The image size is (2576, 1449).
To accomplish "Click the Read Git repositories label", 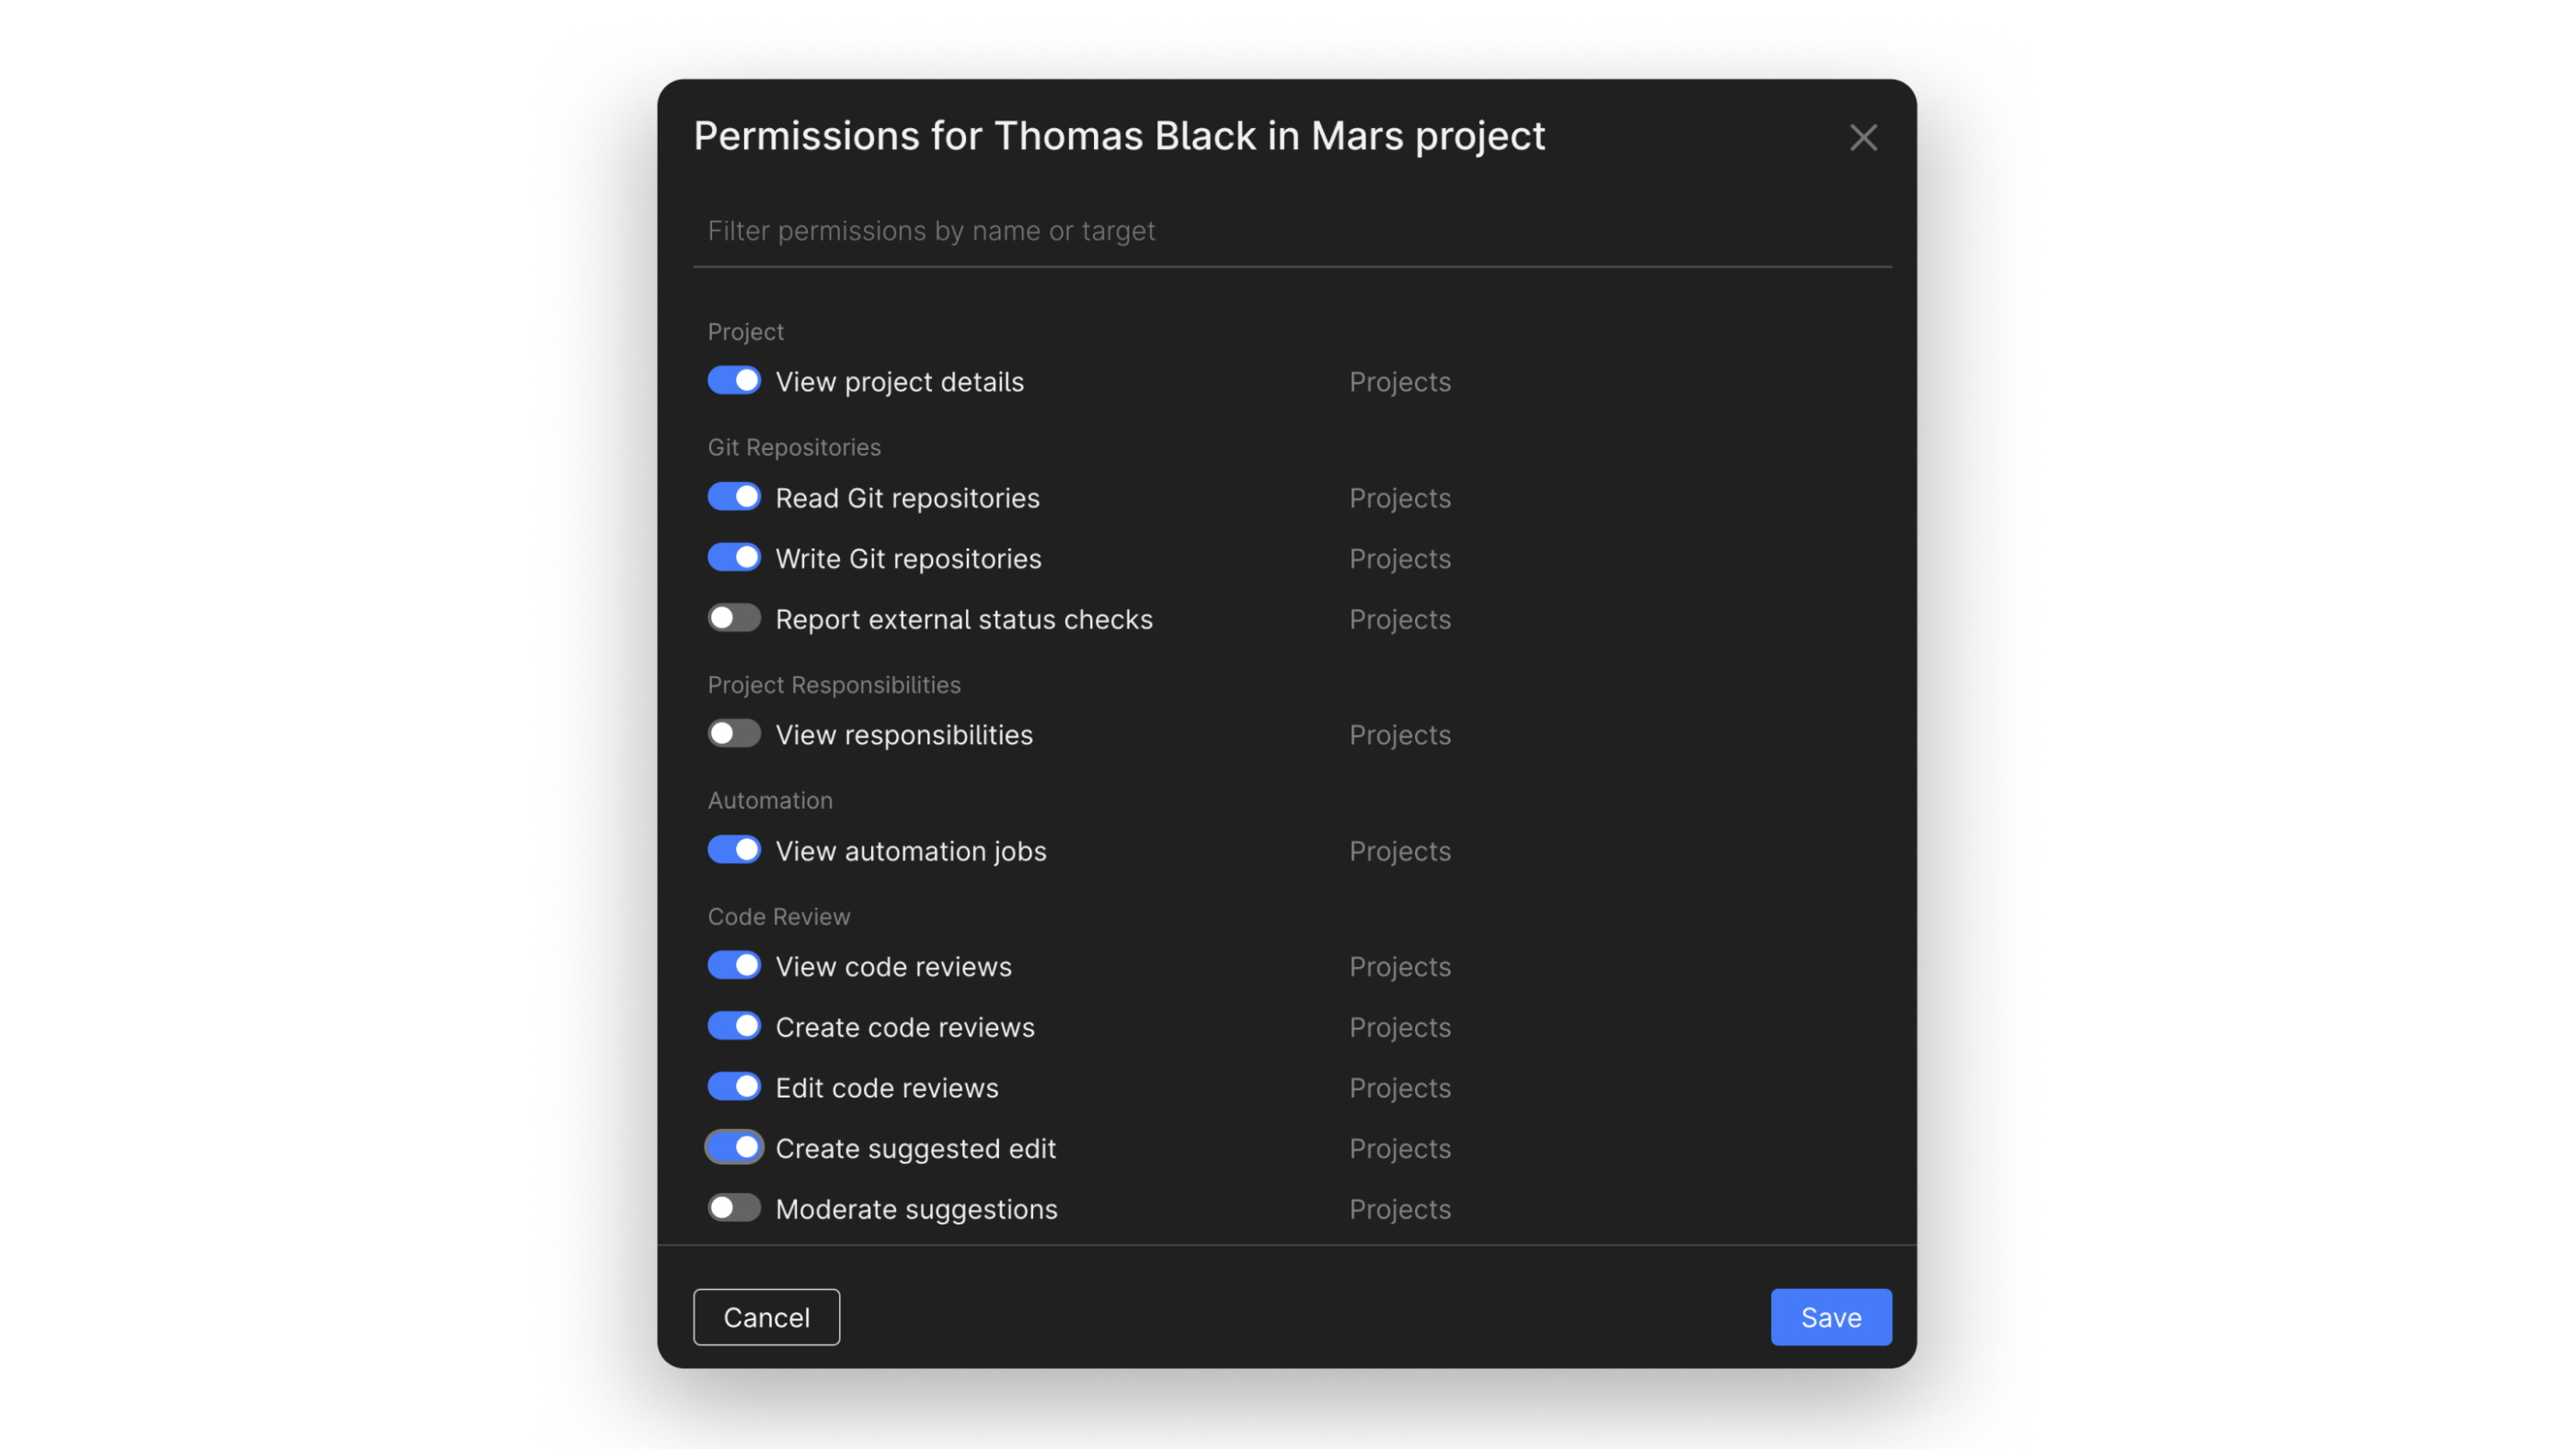I will click(x=908, y=498).
